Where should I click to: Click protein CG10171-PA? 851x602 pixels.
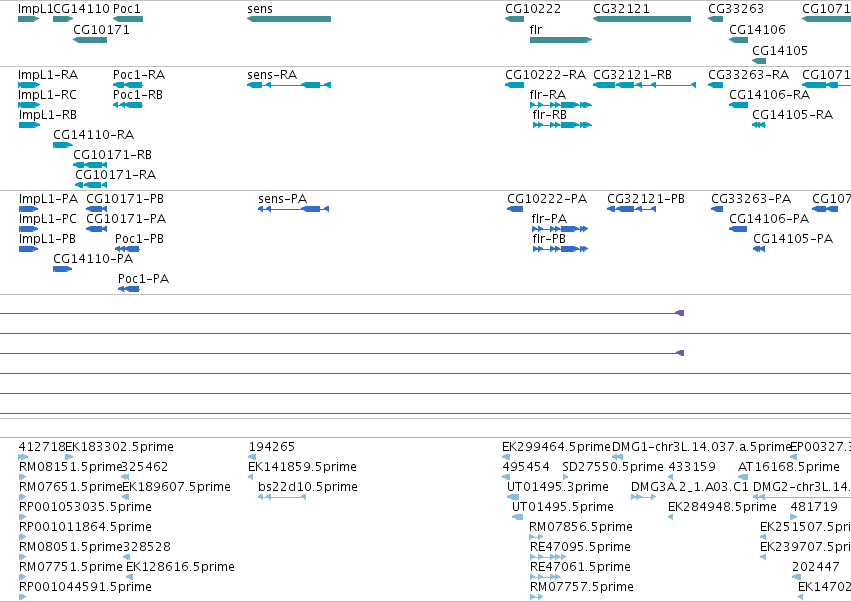(x=126, y=219)
